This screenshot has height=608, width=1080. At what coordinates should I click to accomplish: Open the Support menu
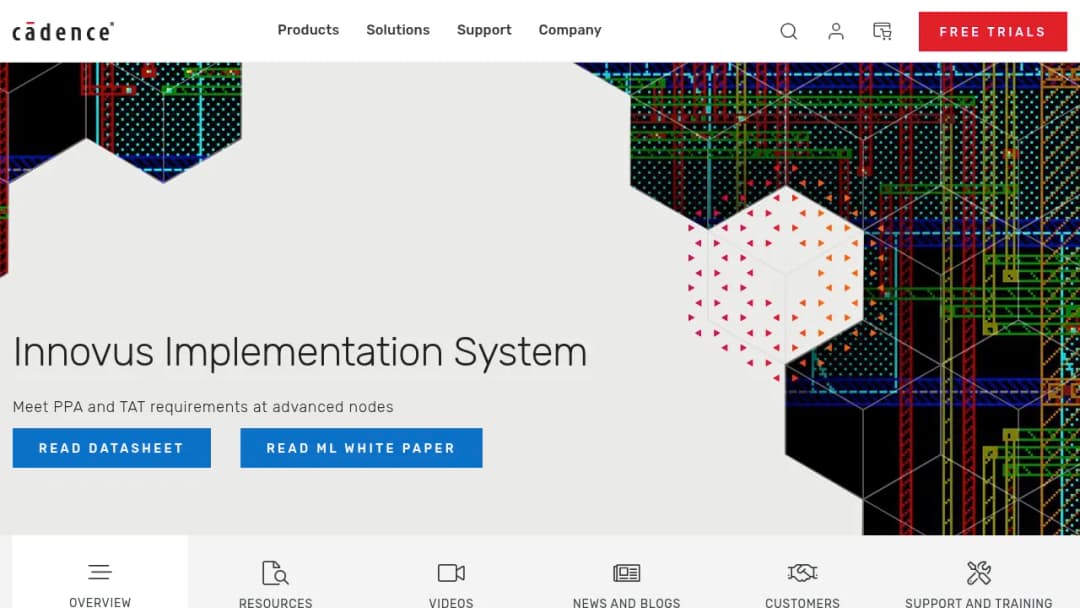[484, 30]
